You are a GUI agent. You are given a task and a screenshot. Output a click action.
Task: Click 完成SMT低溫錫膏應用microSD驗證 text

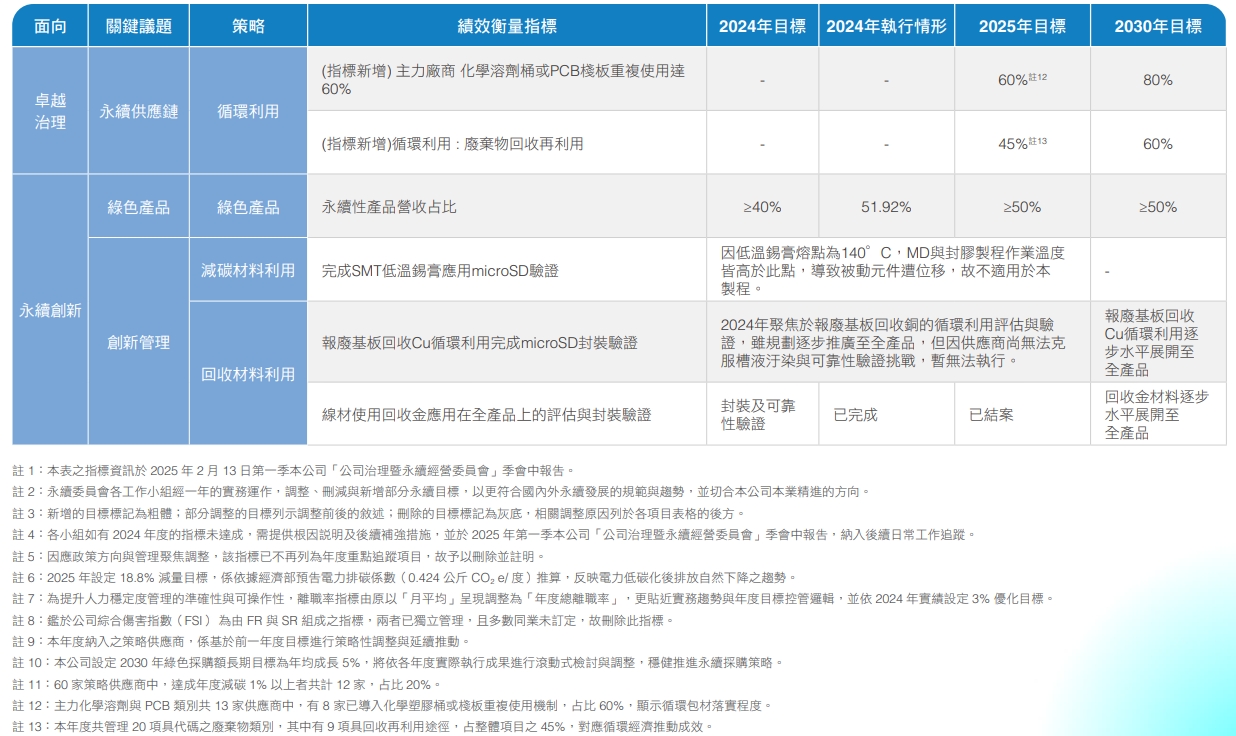coord(440,270)
